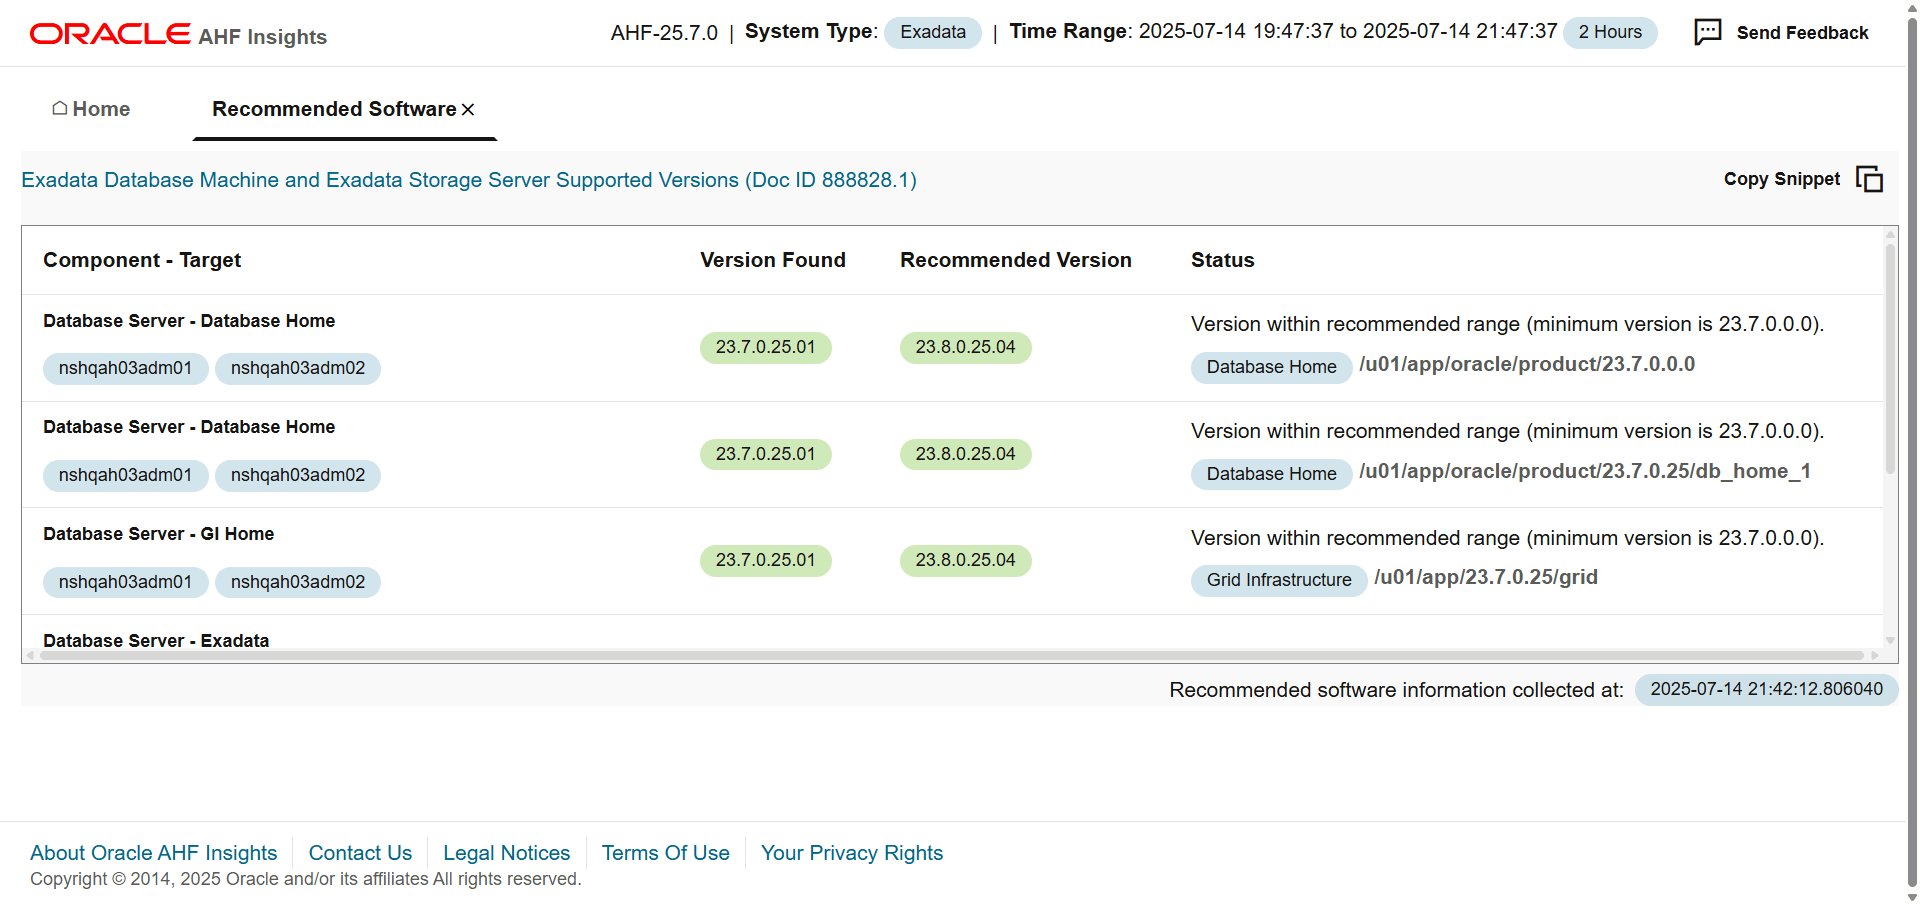Click the table scroll-down arrow

point(1890,640)
